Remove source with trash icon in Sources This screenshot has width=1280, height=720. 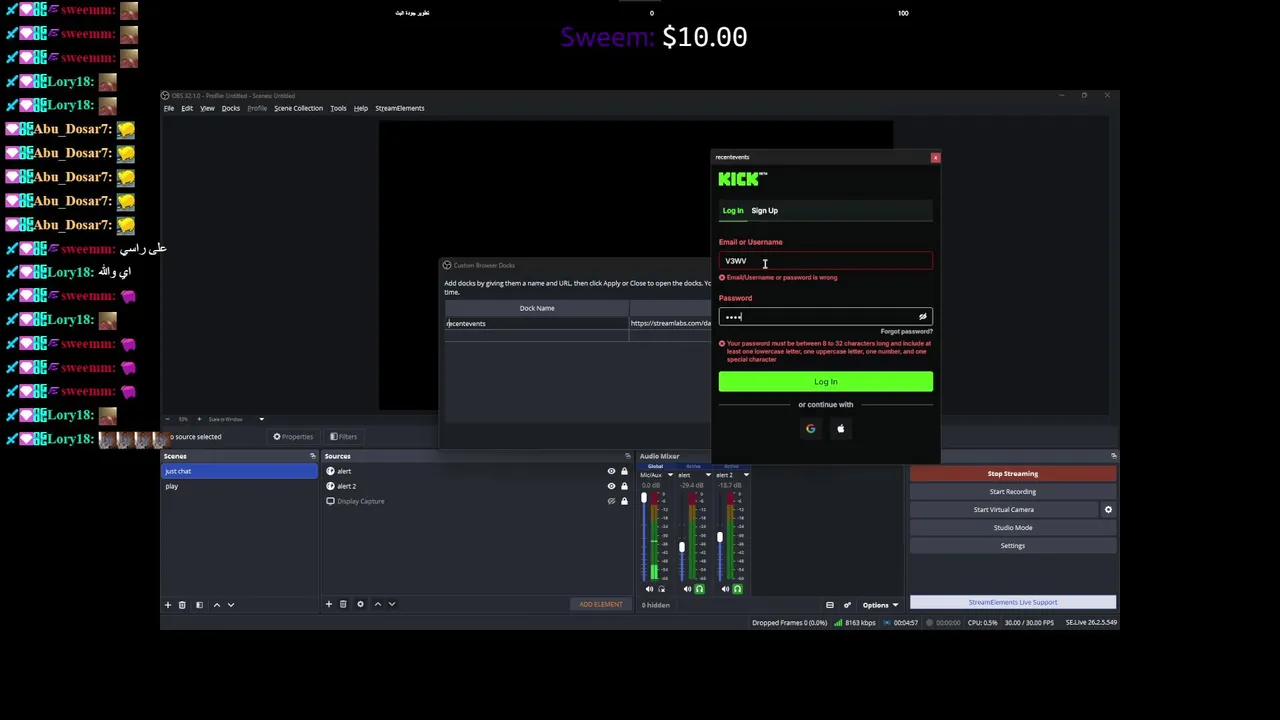(343, 604)
